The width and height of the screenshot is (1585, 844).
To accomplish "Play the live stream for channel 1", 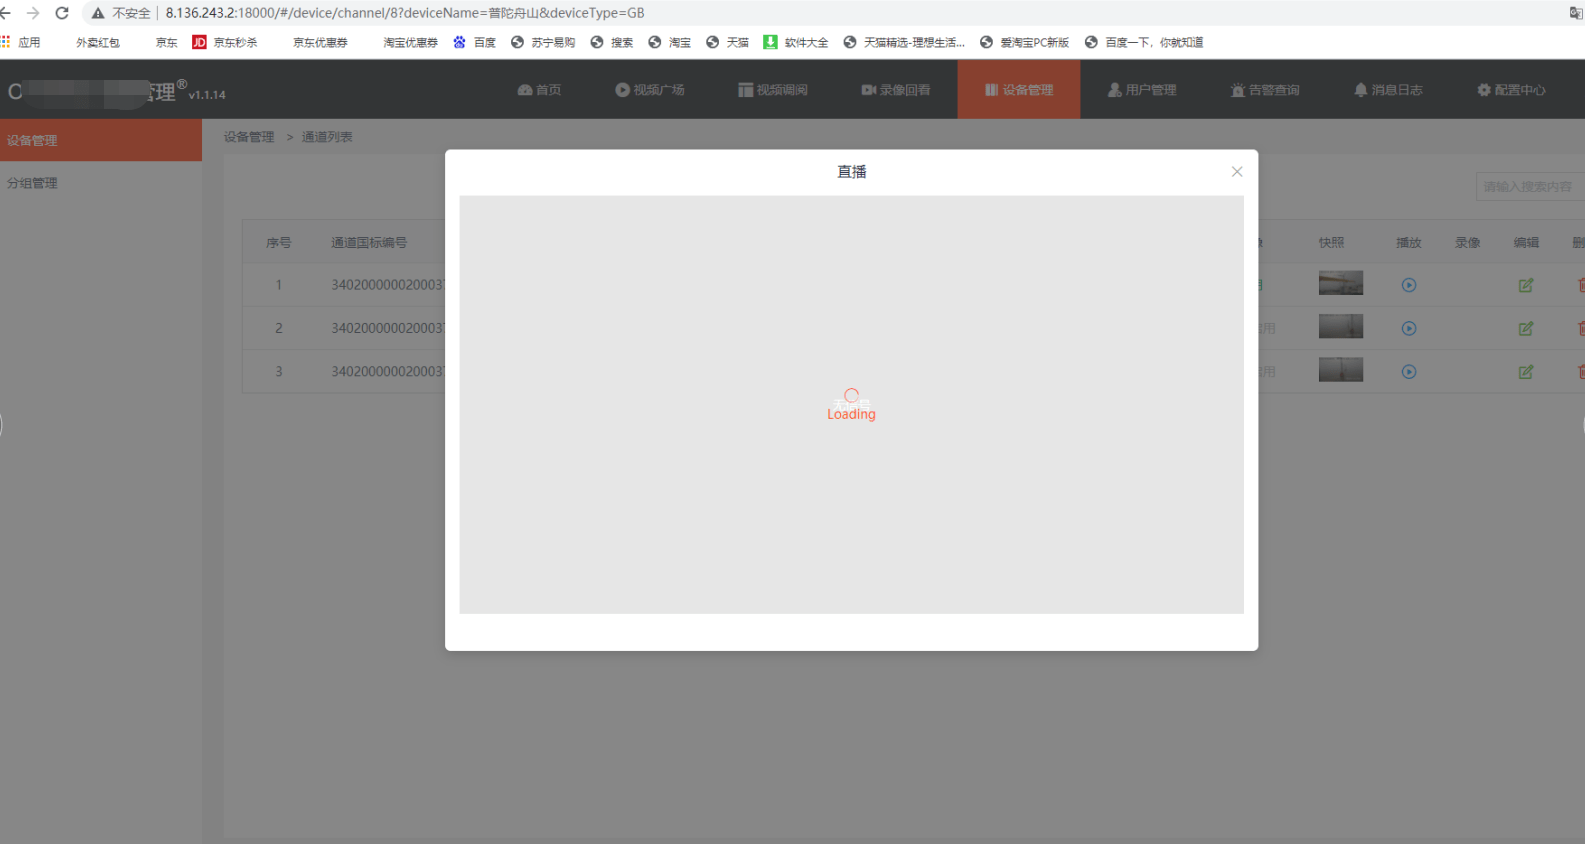I will tap(1409, 285).
